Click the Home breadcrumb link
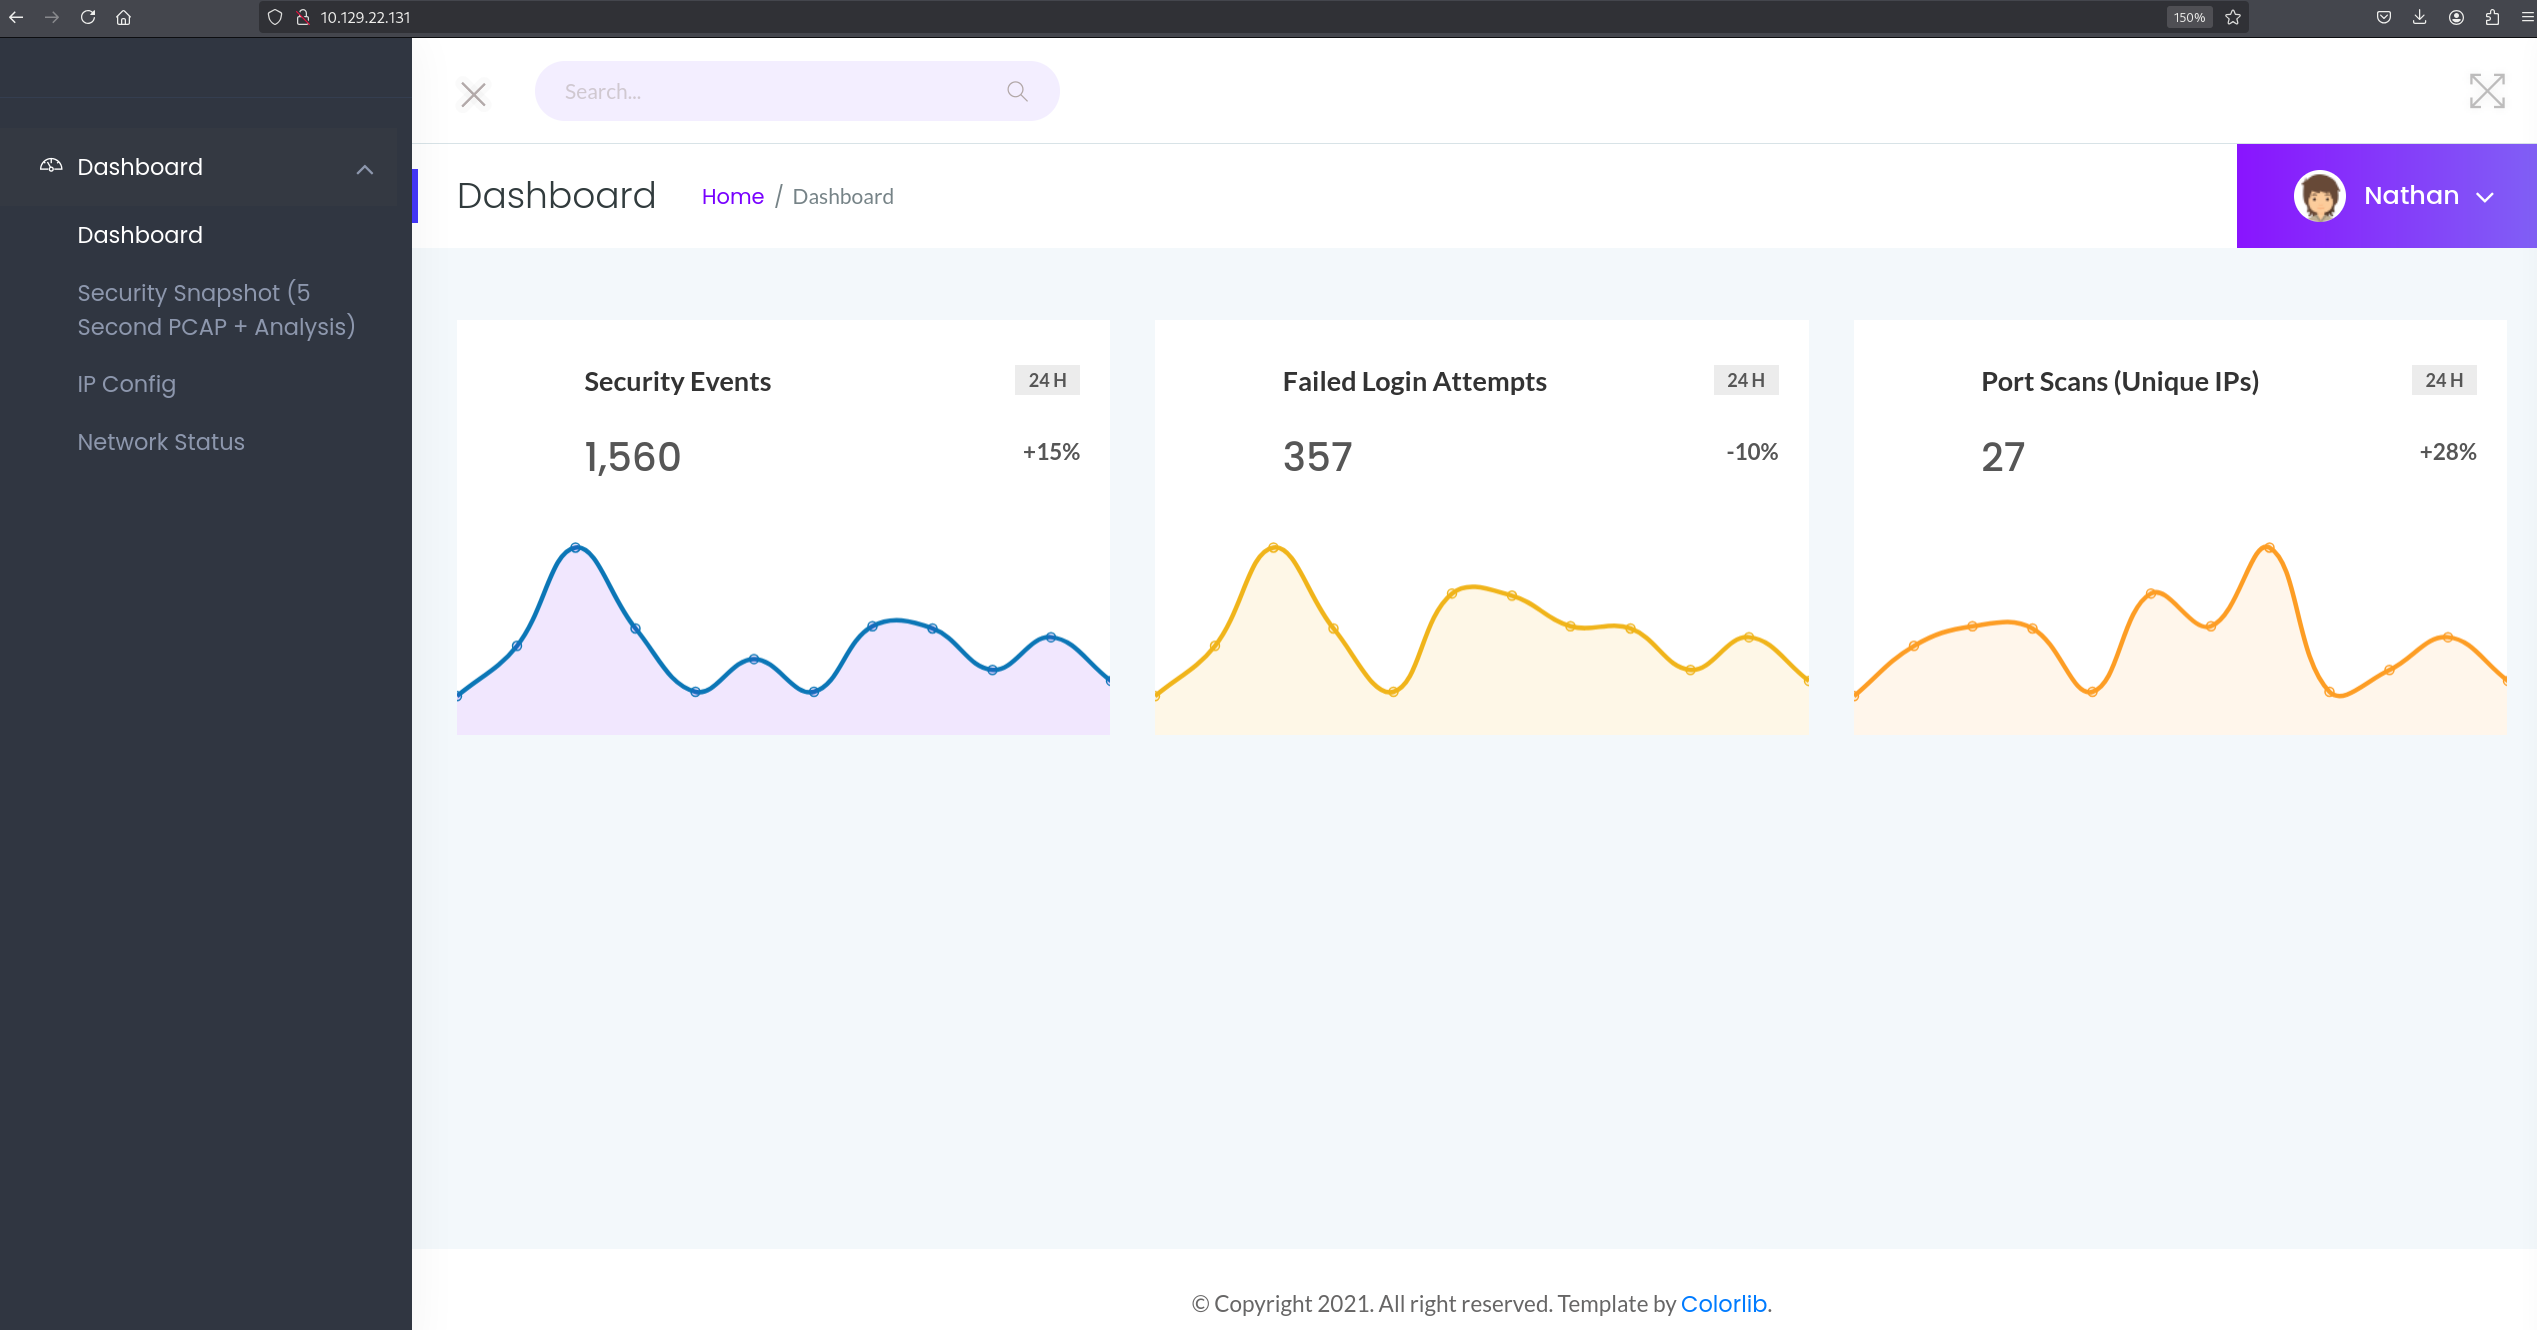The image size is (2537, 1330). tap(733, 196)
